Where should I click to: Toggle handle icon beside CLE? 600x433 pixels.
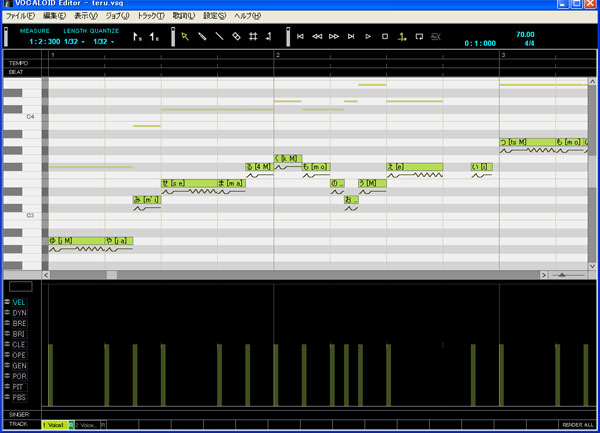[7, 344]
